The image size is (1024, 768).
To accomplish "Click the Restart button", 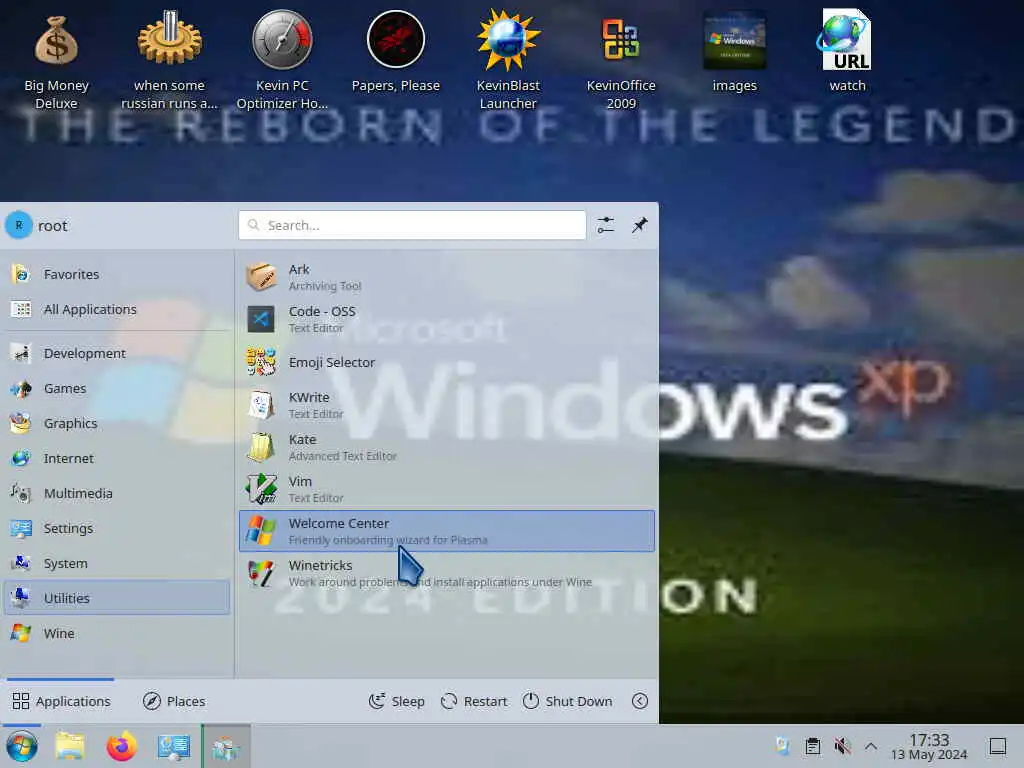I will click(474, 701).
